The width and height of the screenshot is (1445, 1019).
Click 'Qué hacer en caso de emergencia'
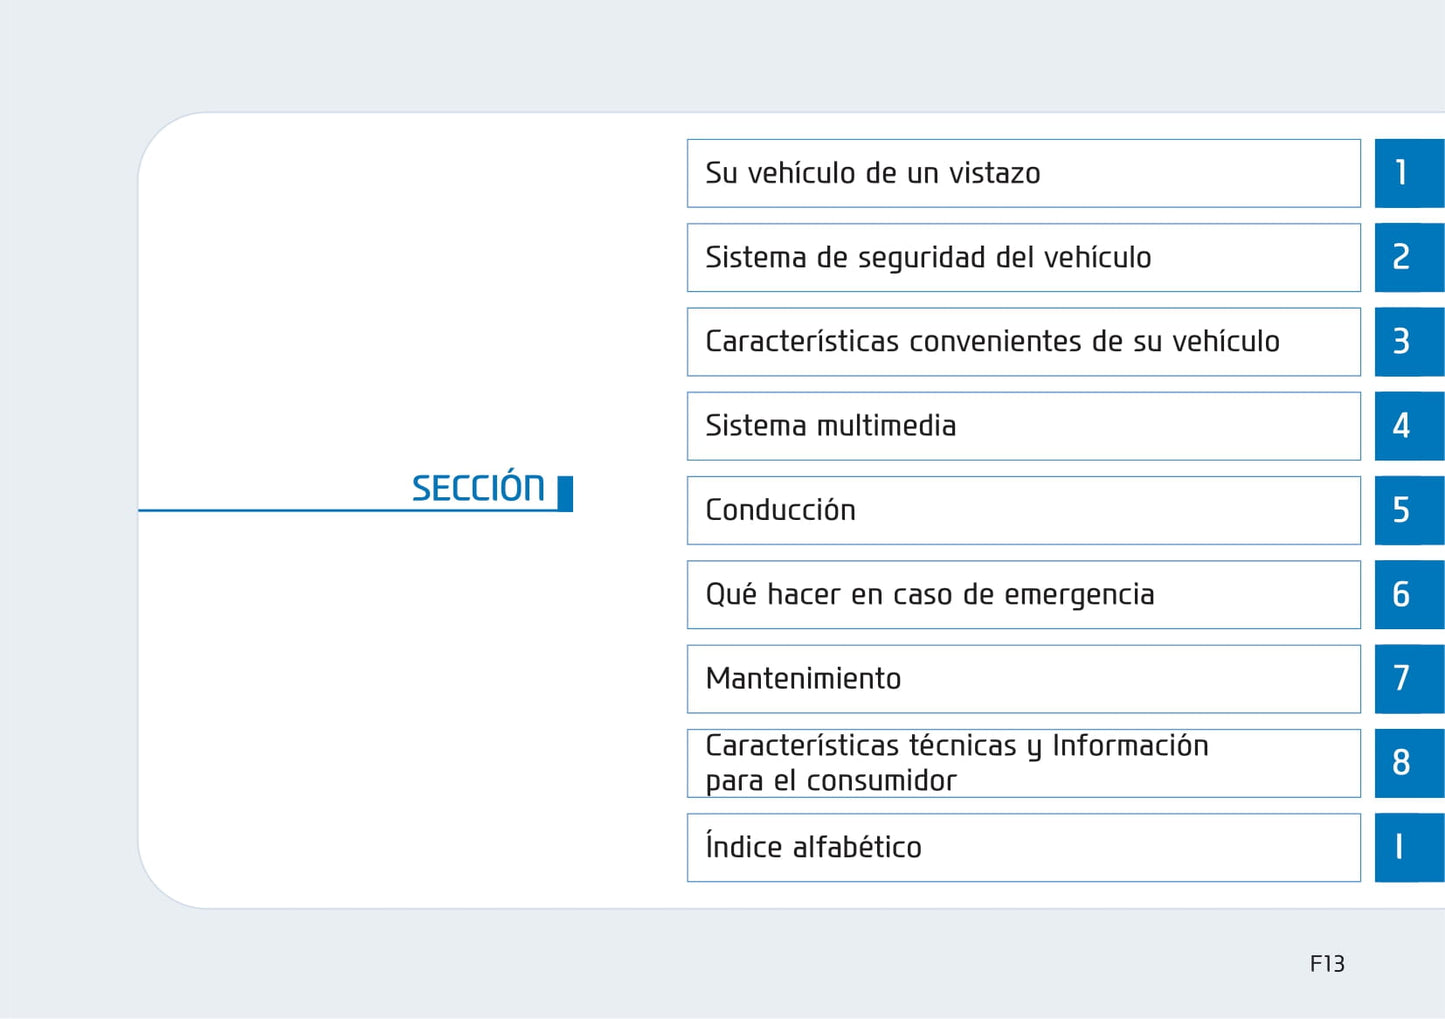click(x=1023, y=594)
